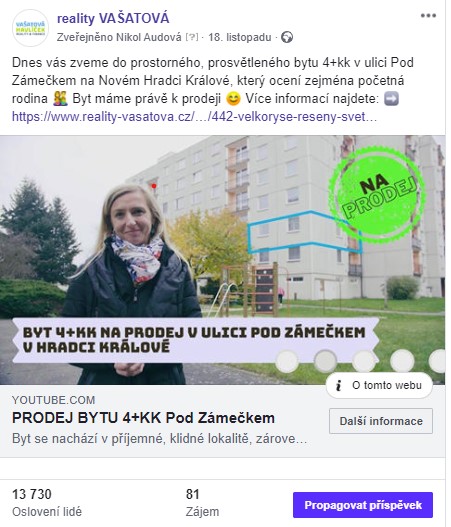Image resolution: width=451 pixels, height=527 pixels.
Task: View 81 Zájem engagement stats
Action: pos(202,503)
